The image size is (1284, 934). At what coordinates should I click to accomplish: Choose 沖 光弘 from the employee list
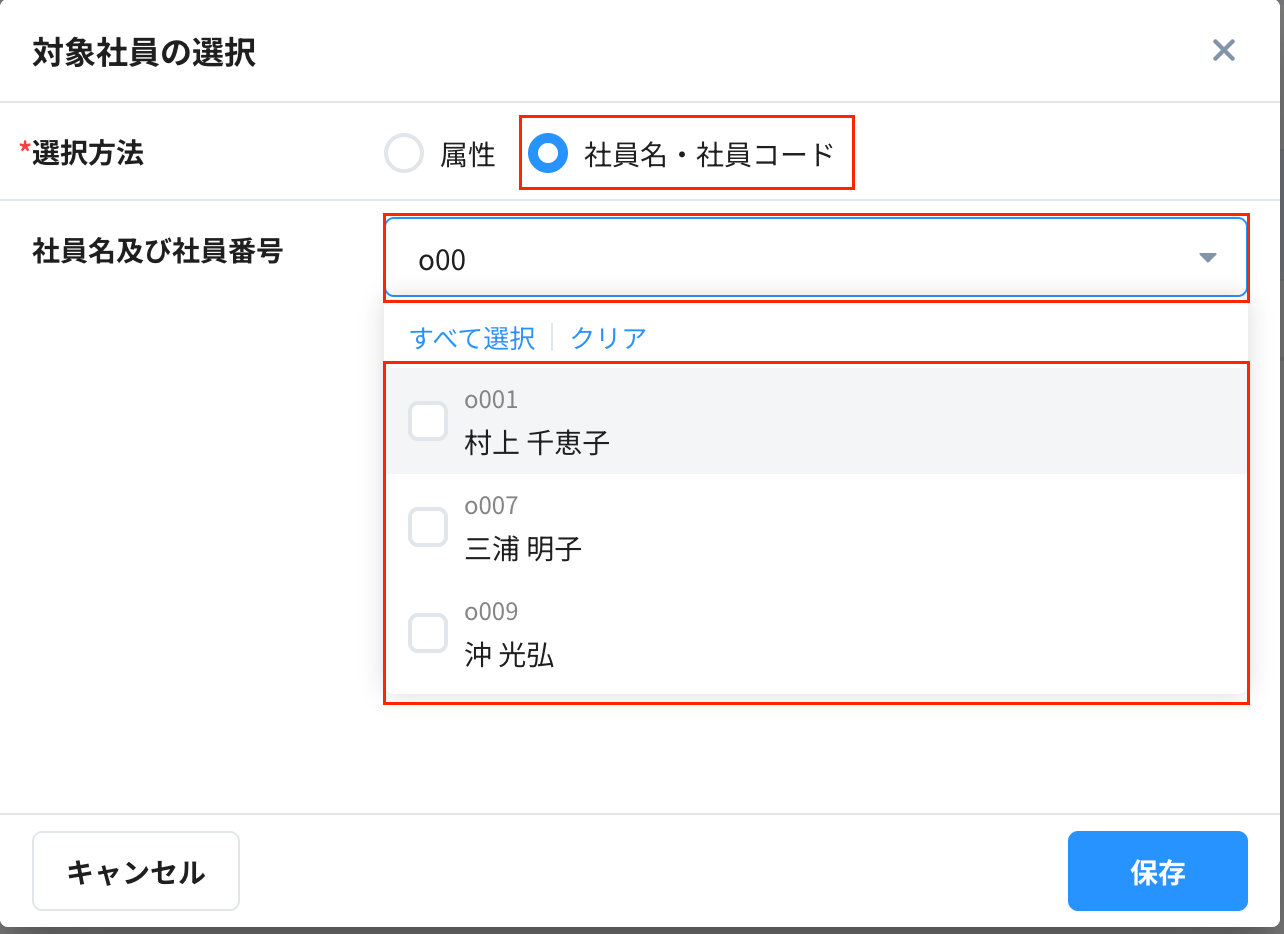tap(509, 655)
